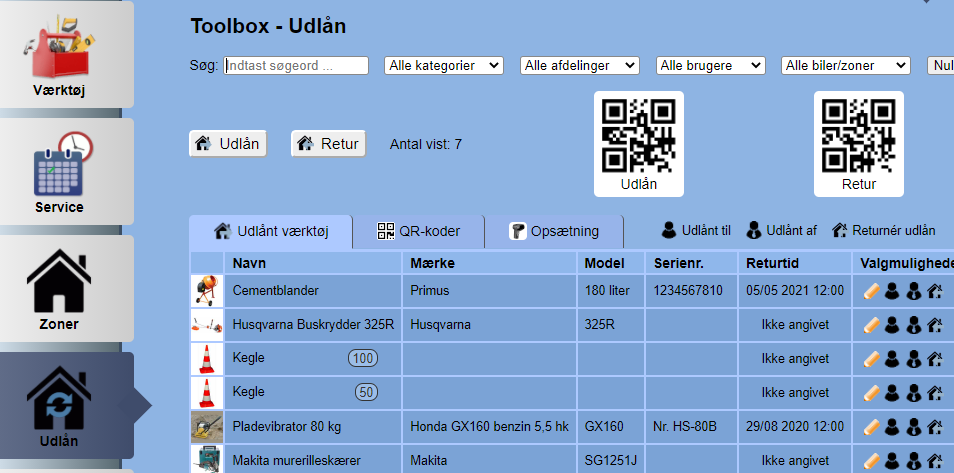Edit the Makita murerilleskærer loan

(x=871, y=461)
